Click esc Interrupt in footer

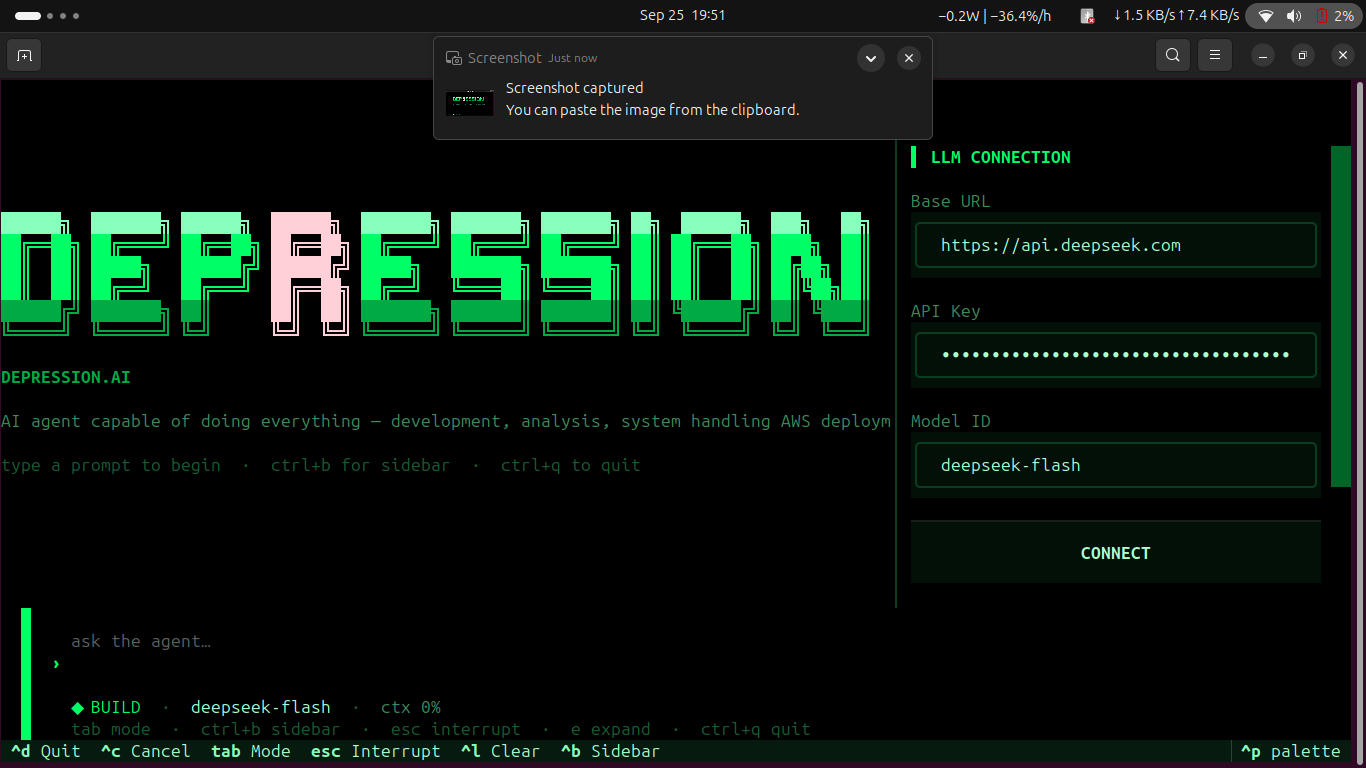376,751
